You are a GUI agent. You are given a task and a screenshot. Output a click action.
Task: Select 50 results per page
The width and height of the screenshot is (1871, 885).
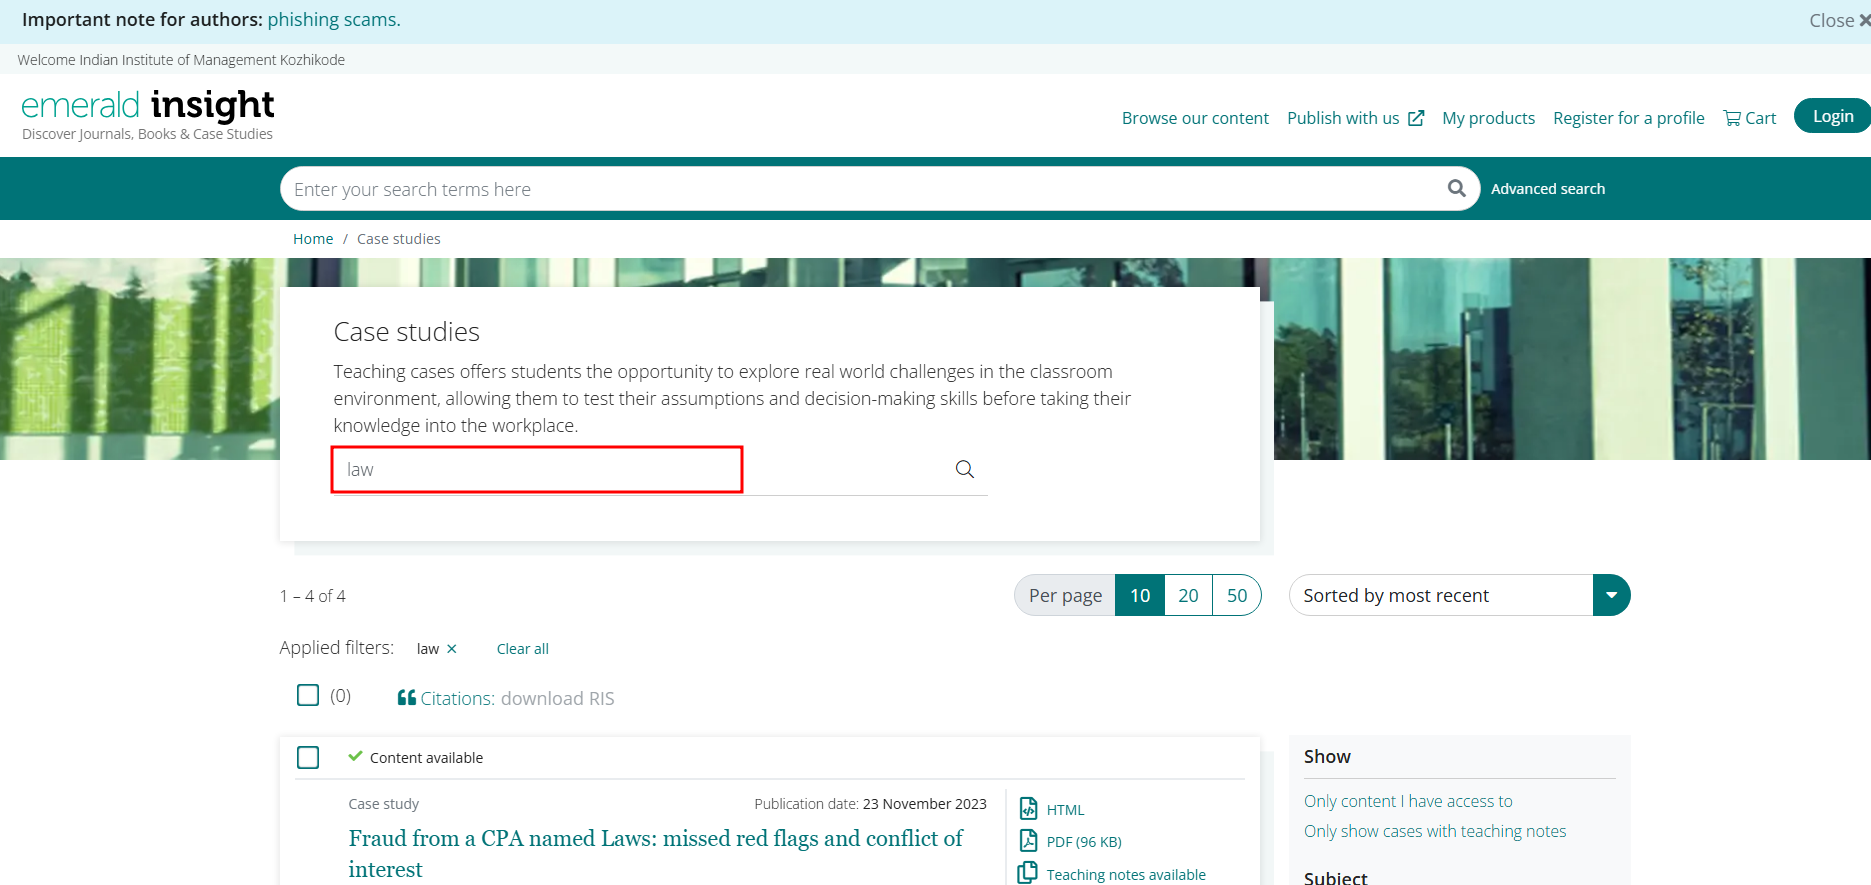1236,595
